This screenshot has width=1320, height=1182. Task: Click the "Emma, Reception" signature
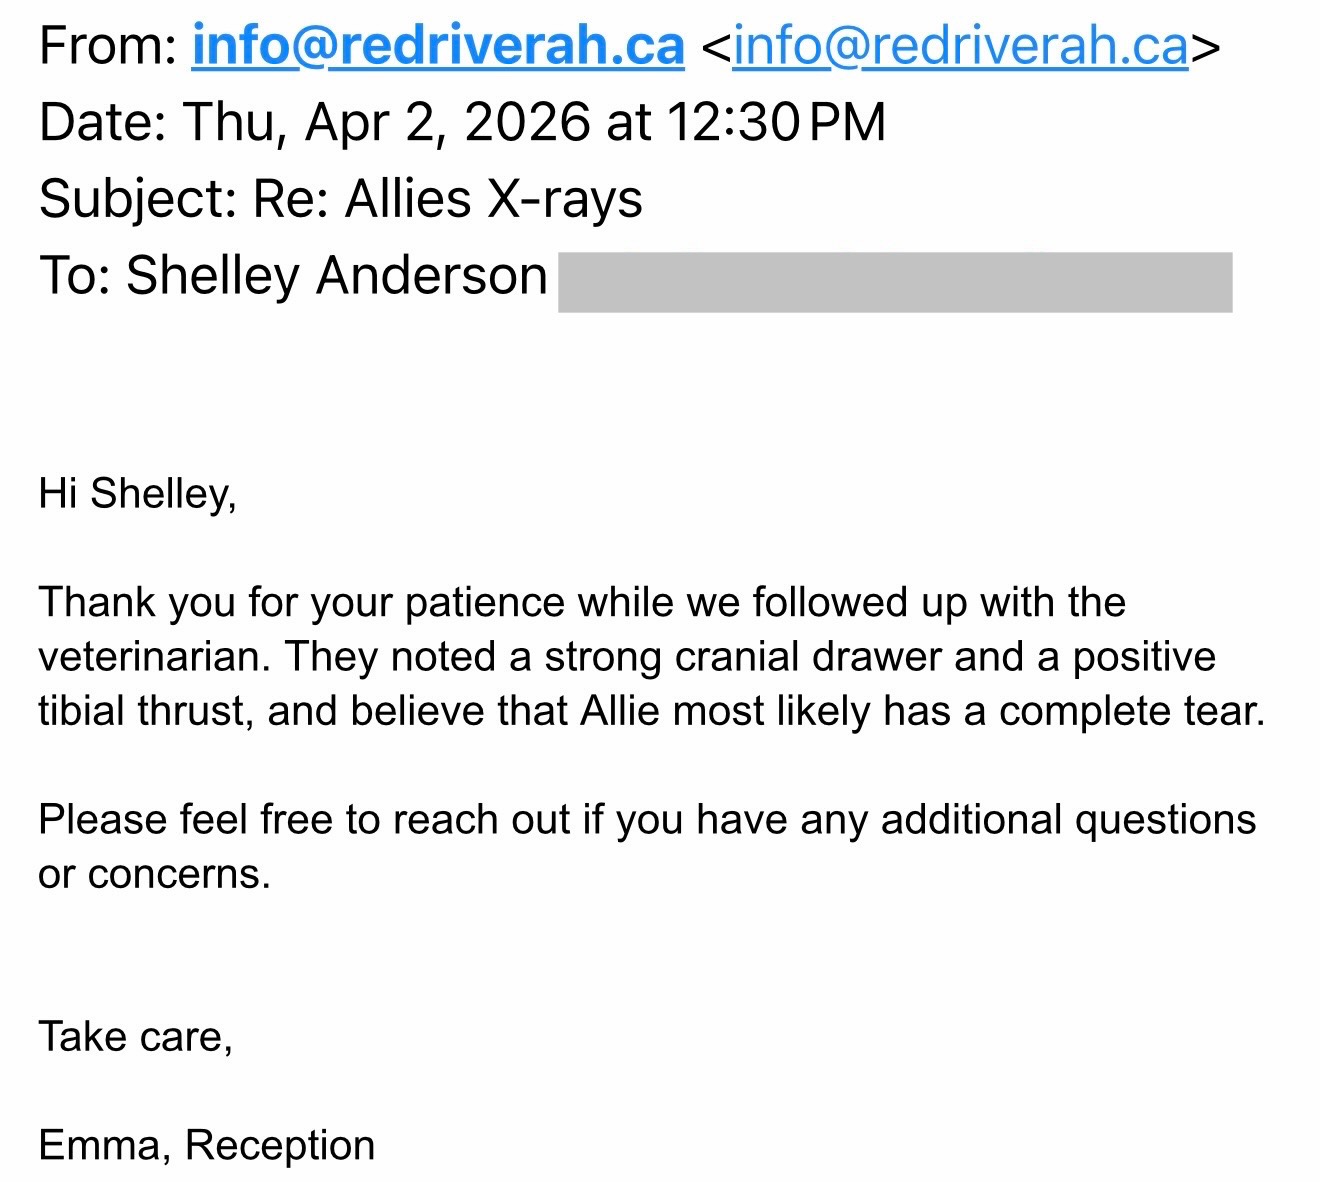point(206,1145)
